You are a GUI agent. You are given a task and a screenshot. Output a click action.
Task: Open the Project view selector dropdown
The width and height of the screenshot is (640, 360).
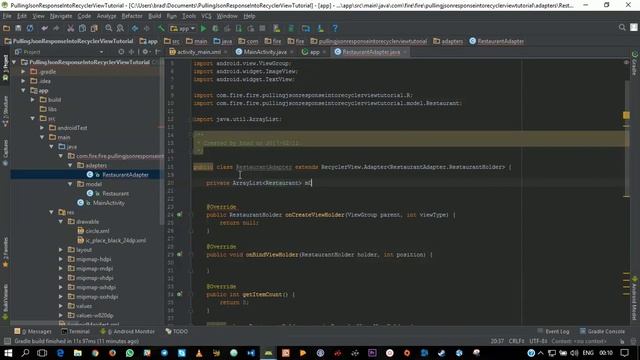60,52
